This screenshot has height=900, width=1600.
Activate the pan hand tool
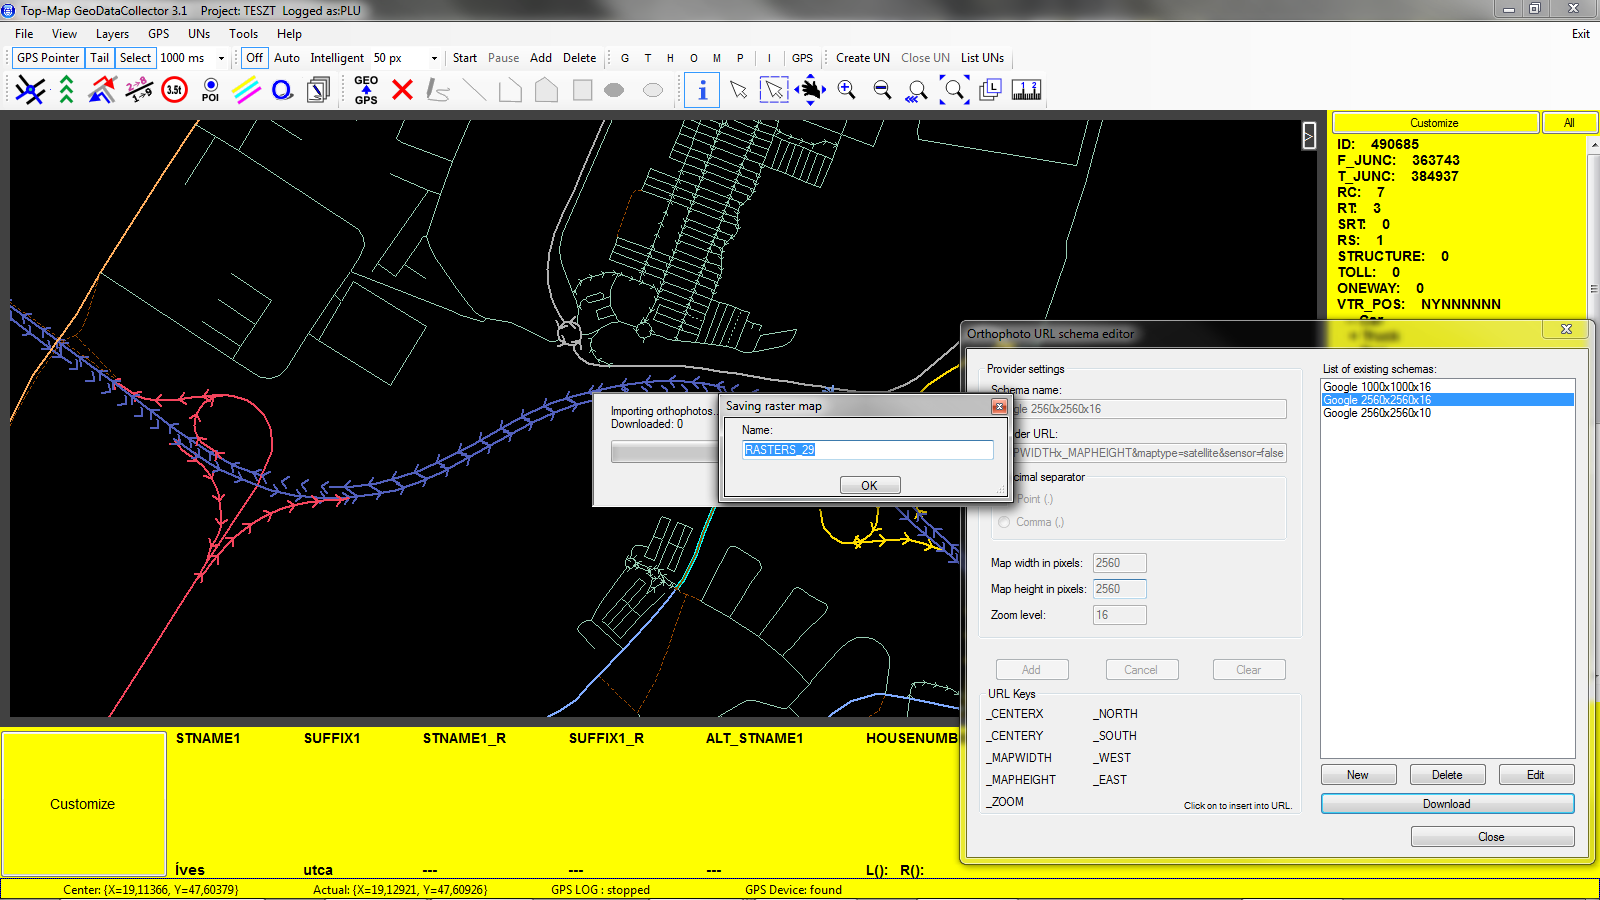point(810,90)
